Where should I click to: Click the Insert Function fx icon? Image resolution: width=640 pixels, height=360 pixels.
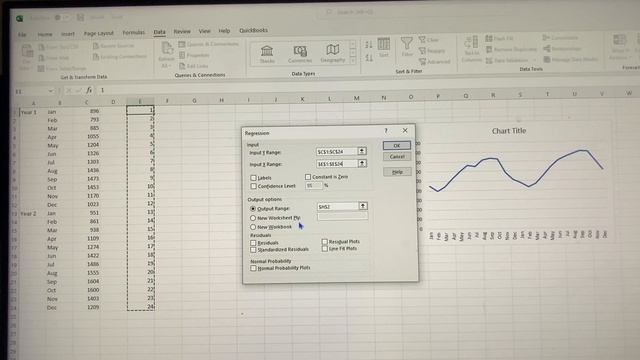[x=89, y=91]
